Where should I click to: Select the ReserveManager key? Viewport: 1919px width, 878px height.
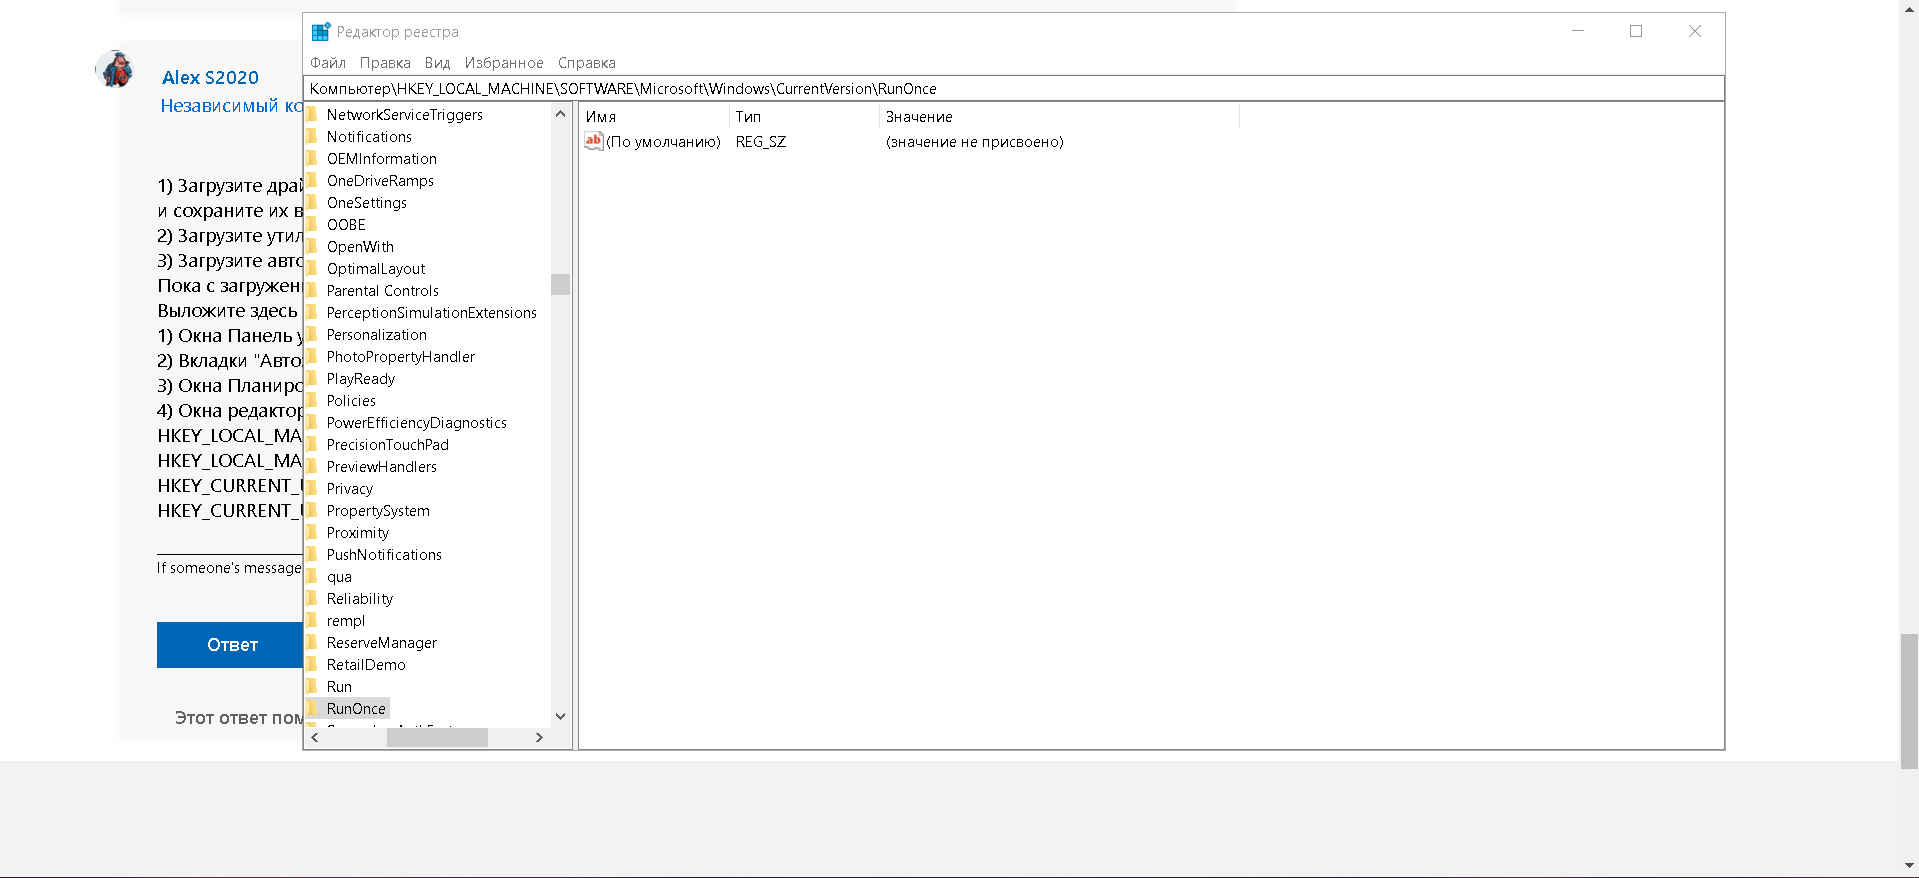tap(381, 643)
